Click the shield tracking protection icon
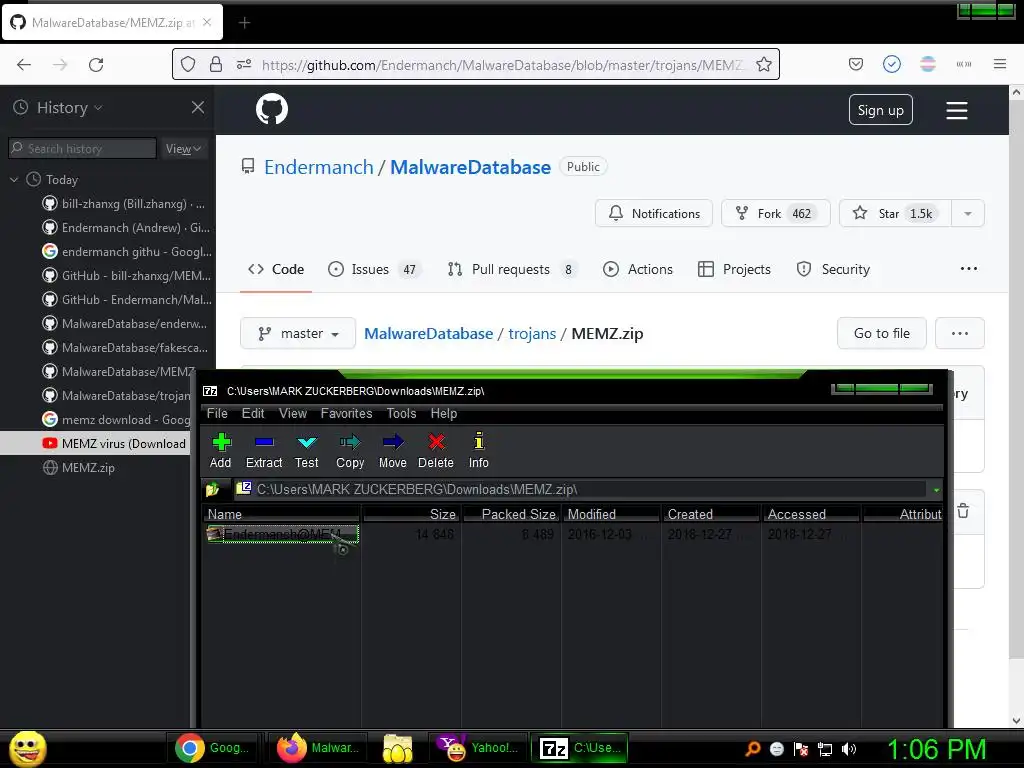Image resolution: width=1024 pixels, height=768 pixels. click(x=188, y=64)
